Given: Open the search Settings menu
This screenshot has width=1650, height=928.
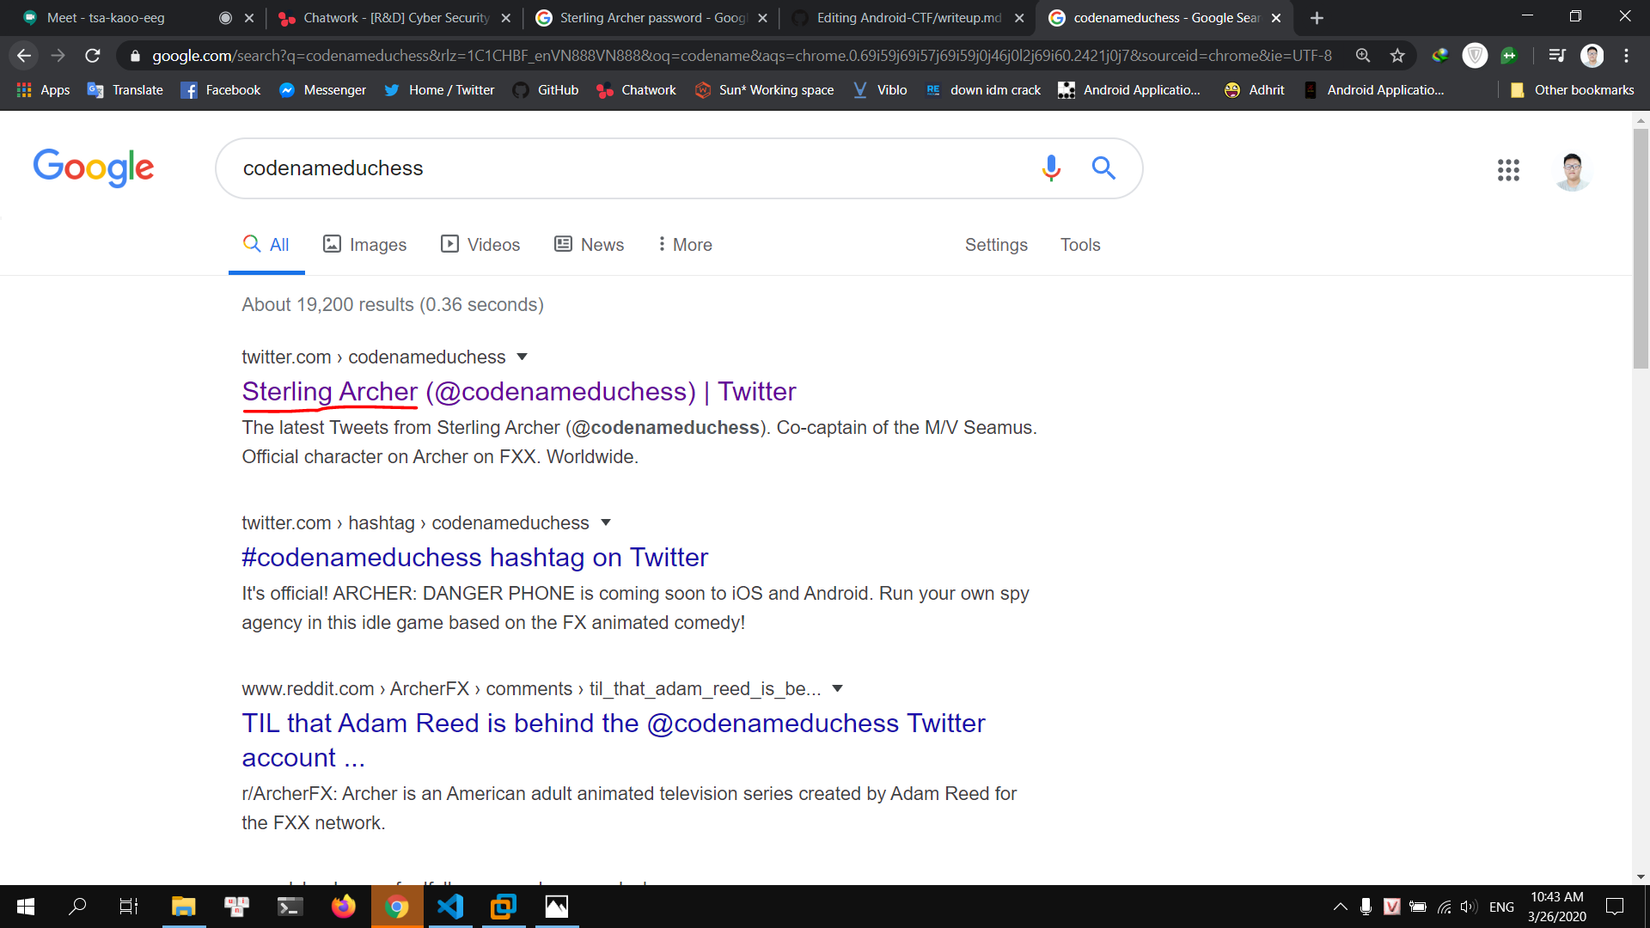Looking at the screenshot, I should pyautogui.click(x=996, y=245).
